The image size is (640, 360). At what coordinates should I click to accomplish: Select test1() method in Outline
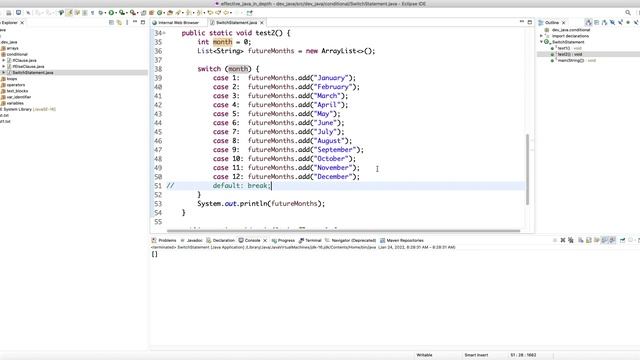pos(567,48)
